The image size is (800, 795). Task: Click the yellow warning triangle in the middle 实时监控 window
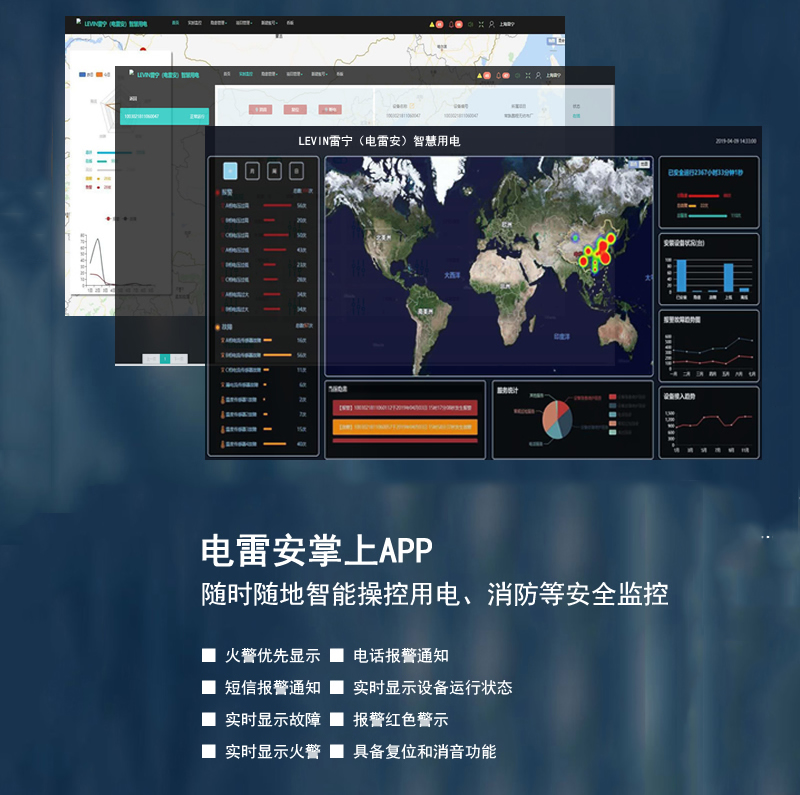[479, 76]
